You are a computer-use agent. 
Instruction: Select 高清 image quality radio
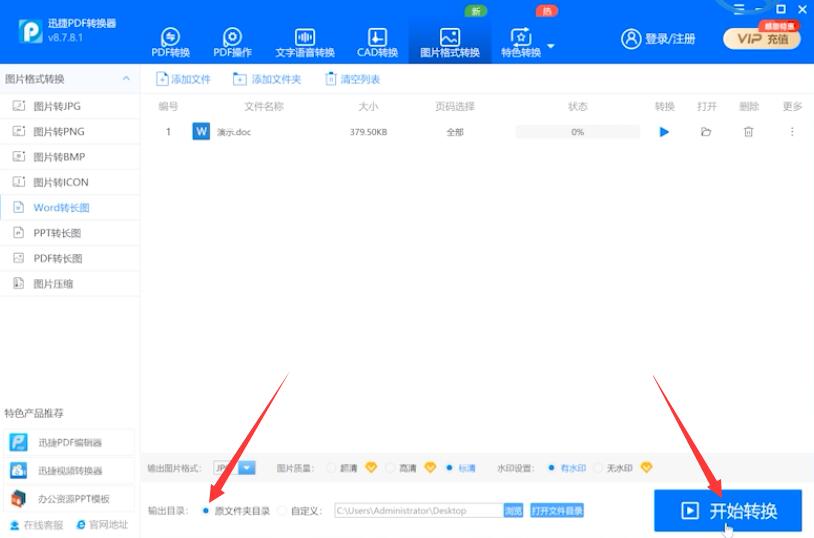click(x=390, y=468)
